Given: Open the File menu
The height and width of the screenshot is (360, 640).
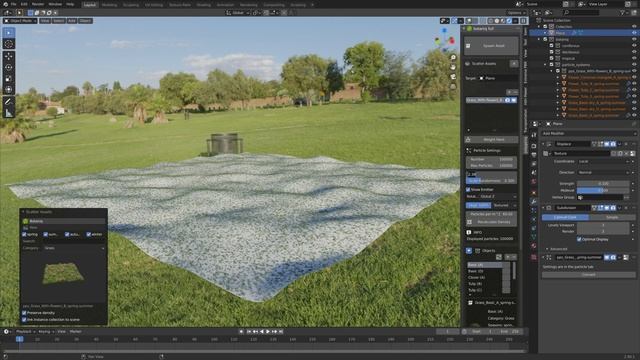Looking at the screenshot, I should point(13,4).
